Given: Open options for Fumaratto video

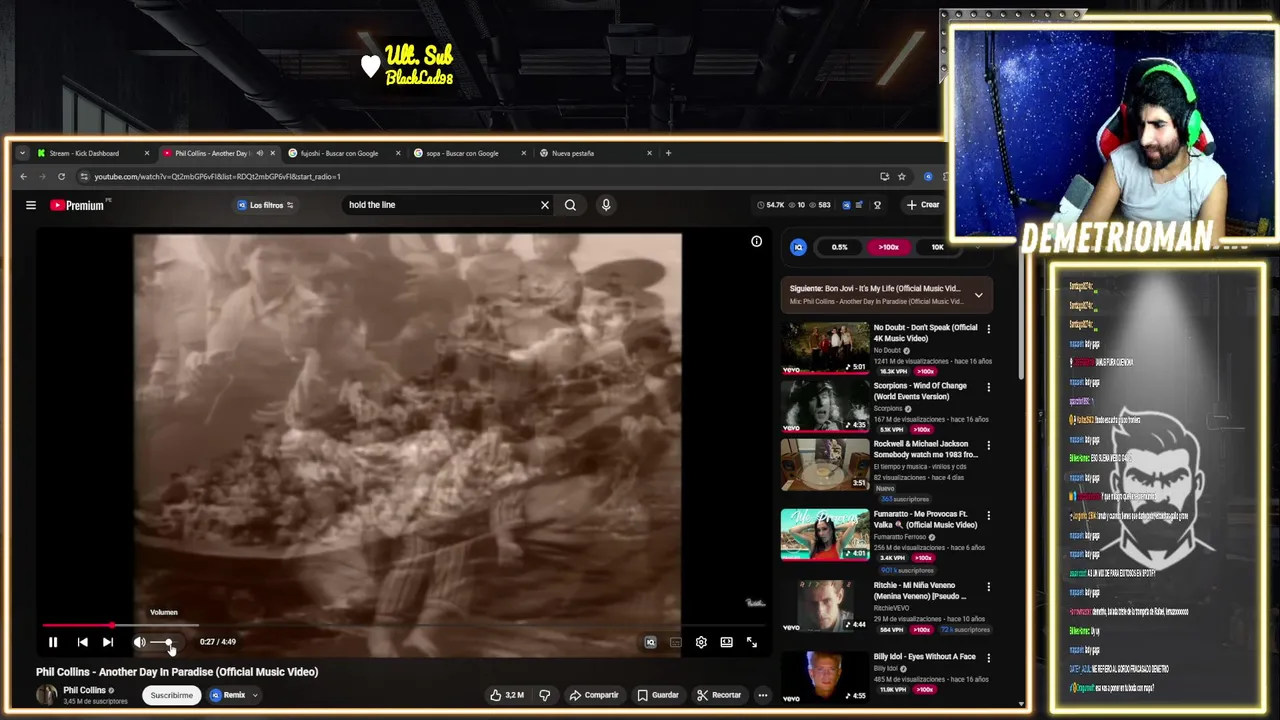Looking at the screenshot, I should (988, 516).
